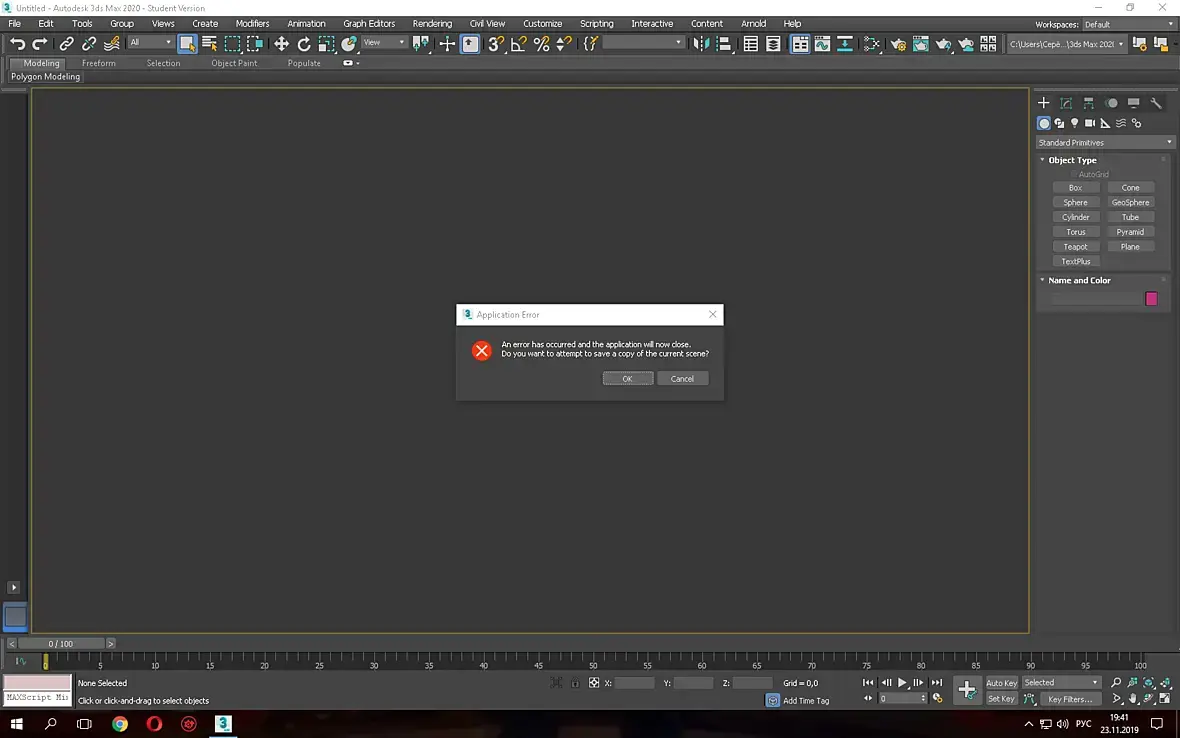
Task: Toggle the Scene Explorer
Action: tap(750, 44)
